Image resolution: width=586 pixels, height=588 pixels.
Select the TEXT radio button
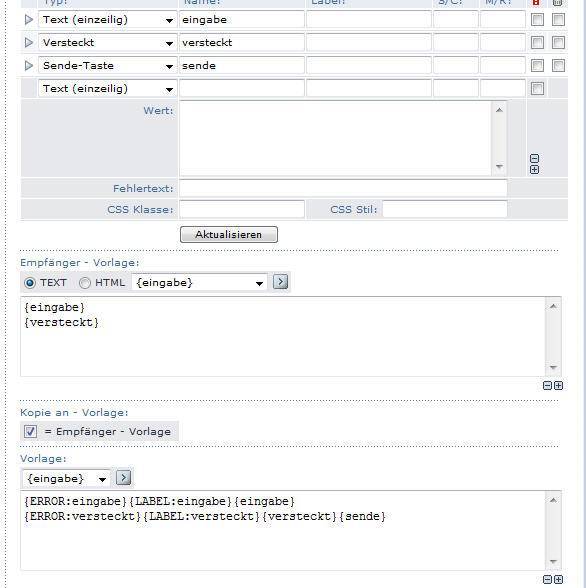coord(30,283)
